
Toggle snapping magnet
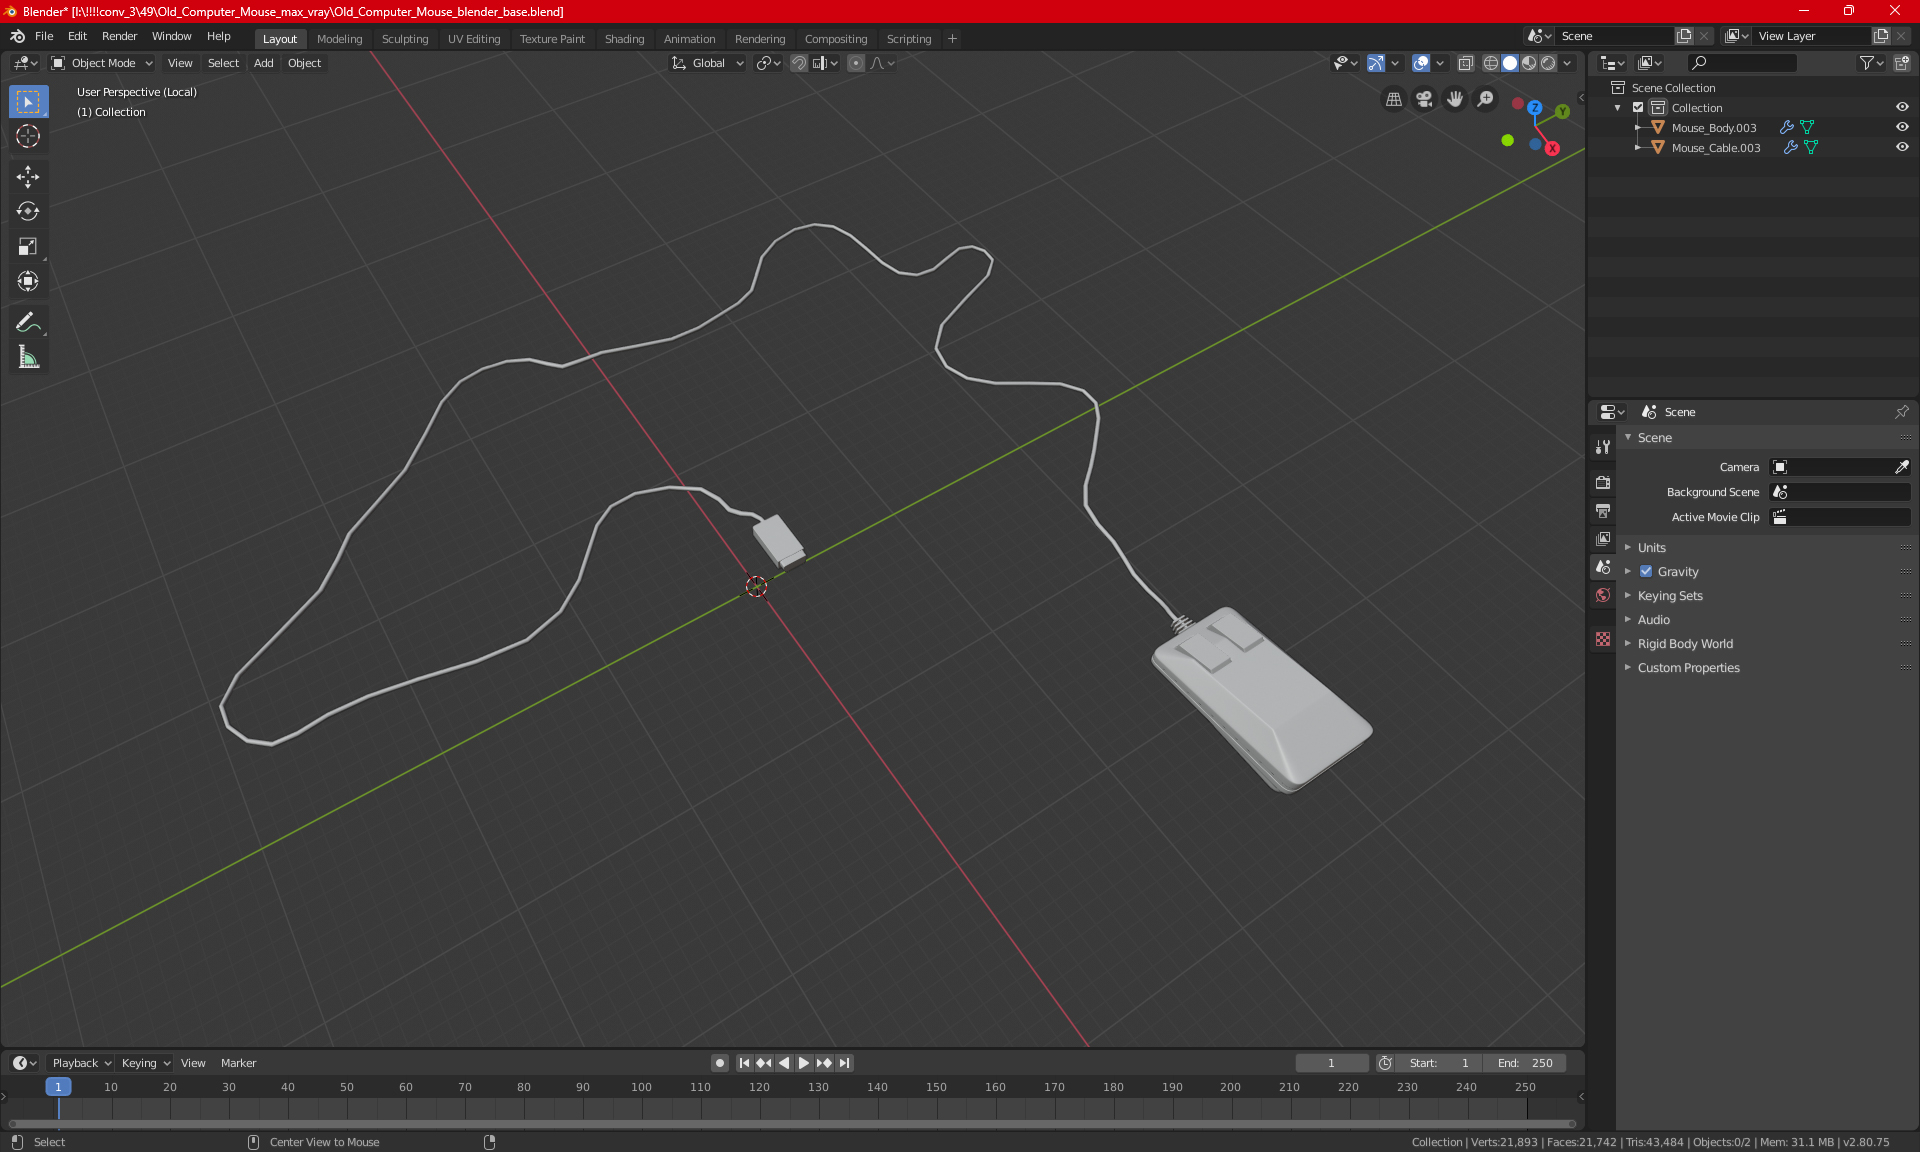pyautogui.click(x=798, y=63)
